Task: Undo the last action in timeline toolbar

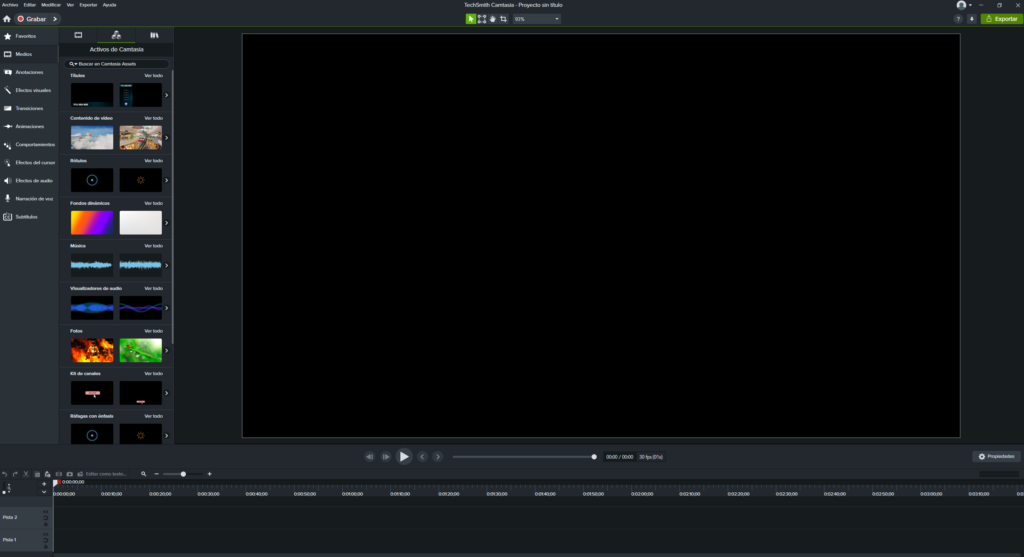Action: pyautogui.click(x=5, y=474)
